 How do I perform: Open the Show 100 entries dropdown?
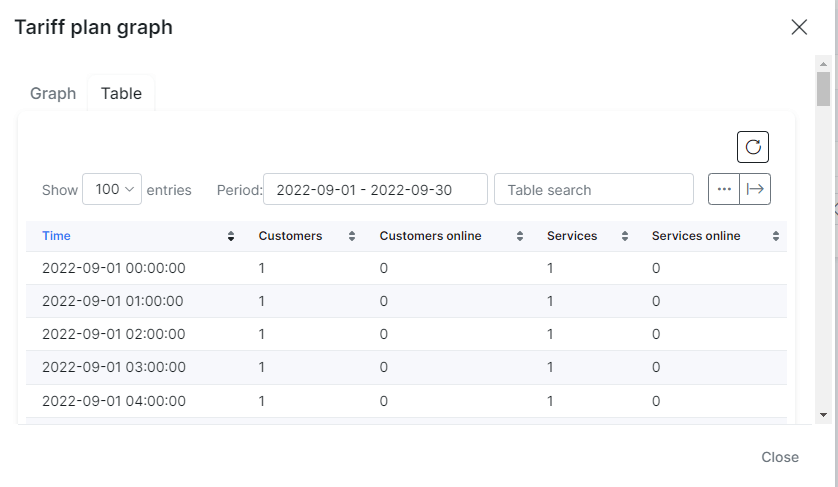click(112, 189)
